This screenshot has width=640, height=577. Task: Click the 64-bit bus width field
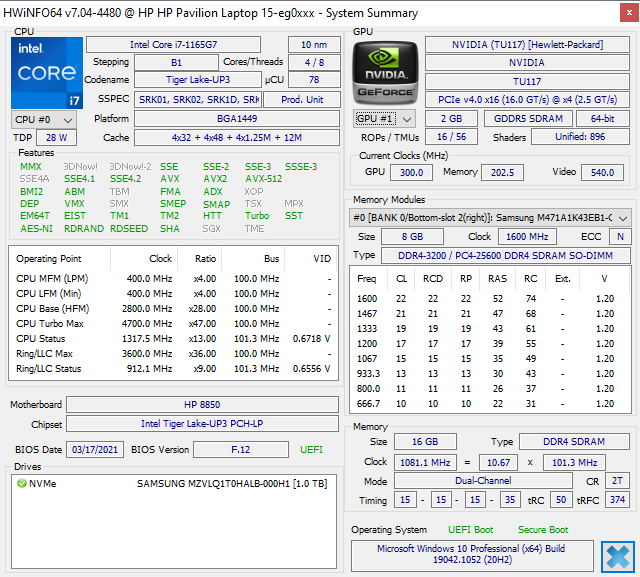tap(602, 118)
